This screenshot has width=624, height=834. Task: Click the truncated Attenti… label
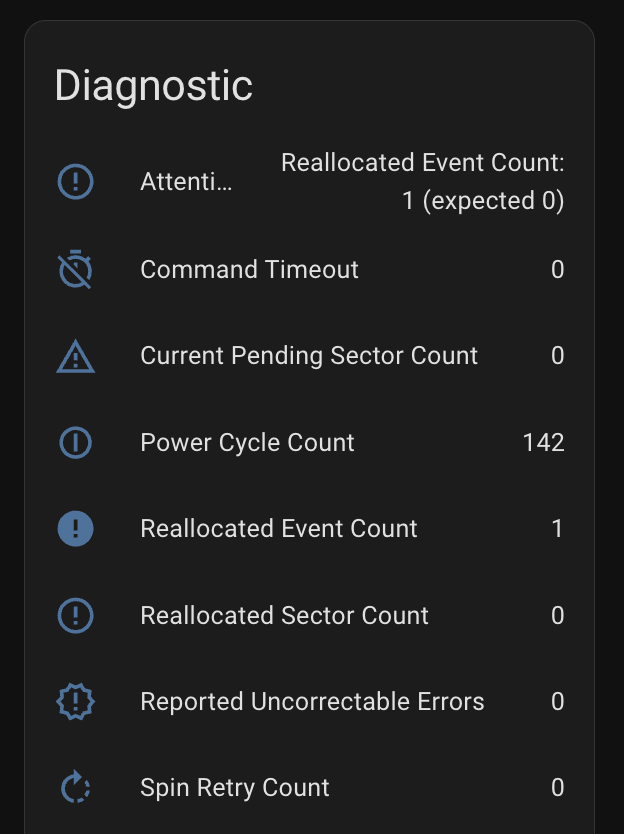[x=186, y=182]
